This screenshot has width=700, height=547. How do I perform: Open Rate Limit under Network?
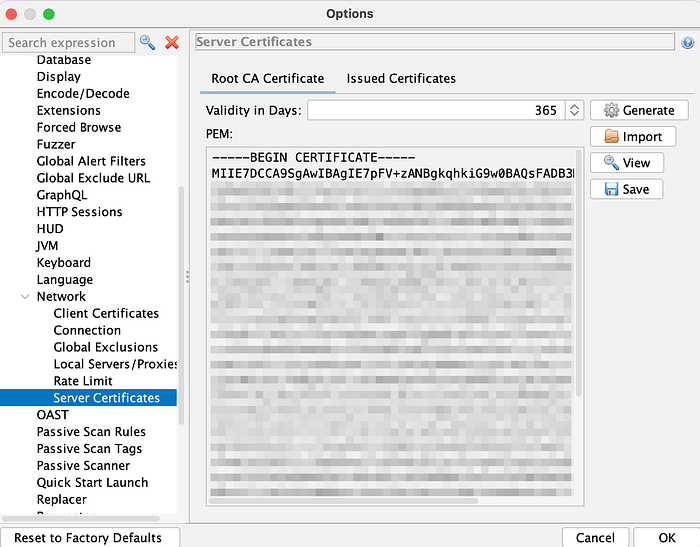83,381
